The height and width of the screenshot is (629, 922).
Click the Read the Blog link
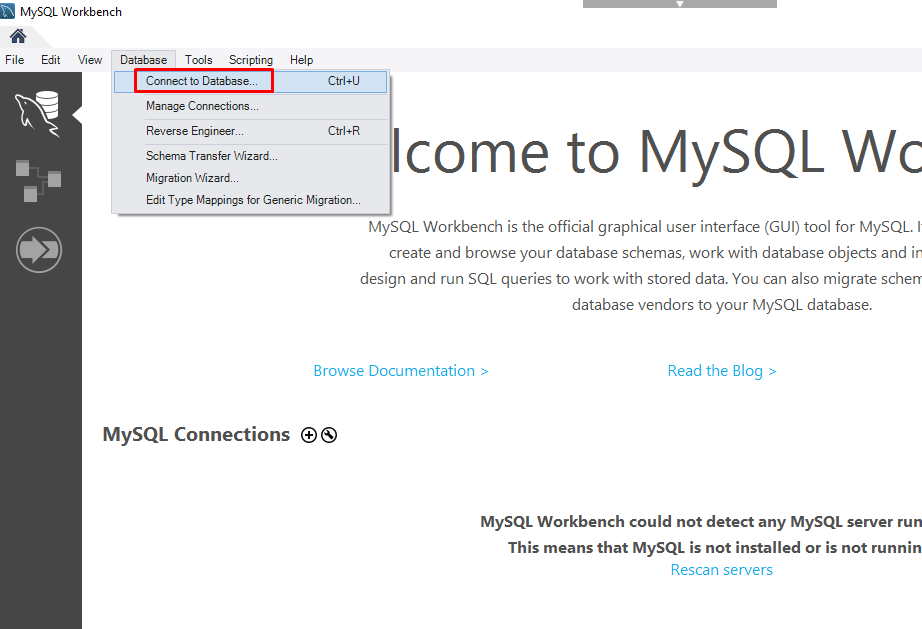[x=722, y=371]
